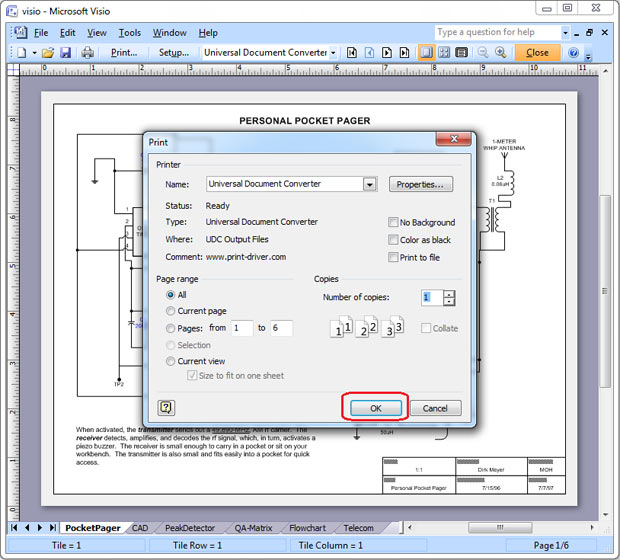
Task: Click the Properties... button
Action: tap(421, 184)
